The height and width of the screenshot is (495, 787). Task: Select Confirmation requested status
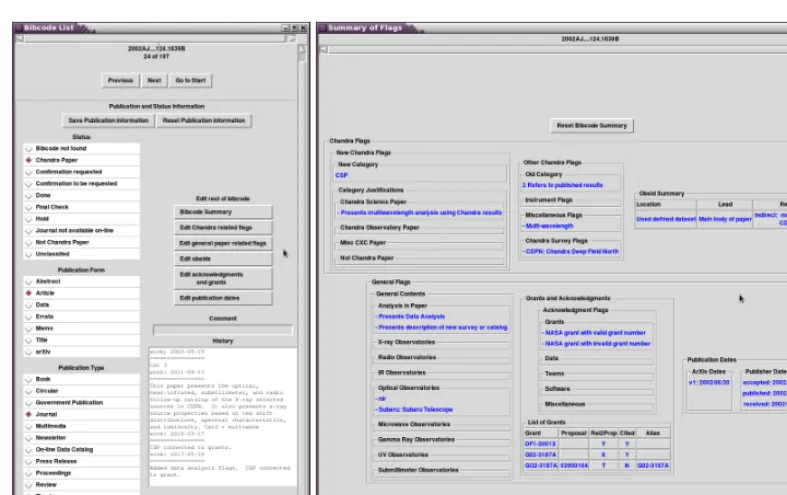coord(81,172)
